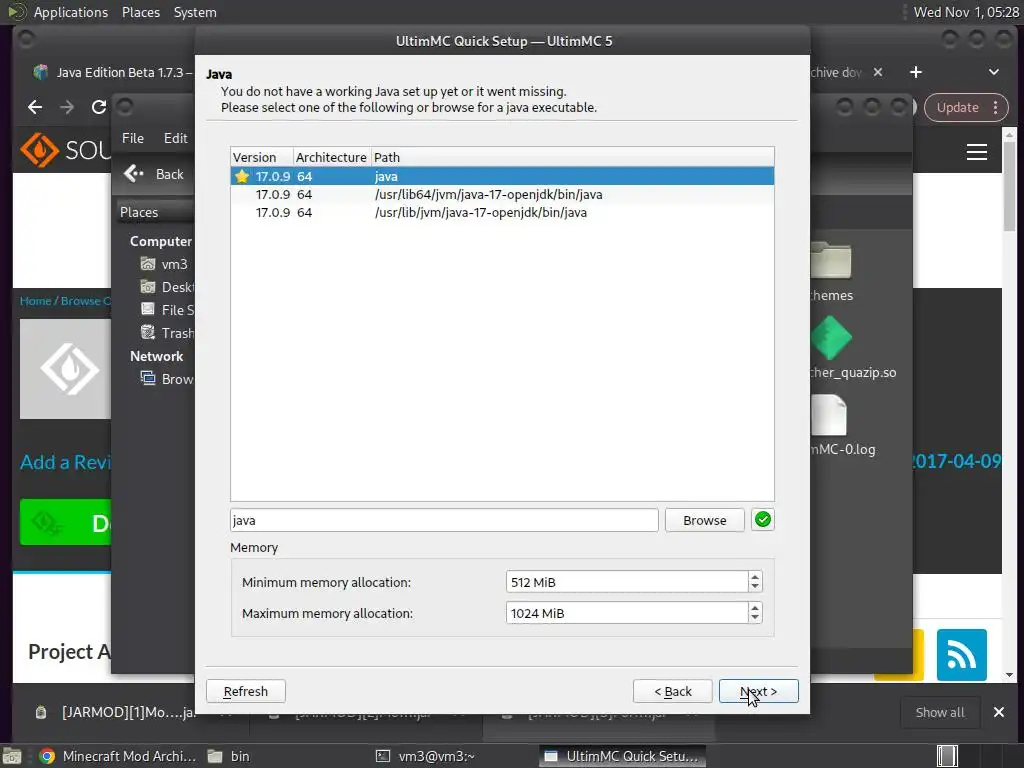Image resolution: width=1024 pixels, height=768 pixels.
Task: Decrease maximum memory allocation with down arrow
Action: [756, 618]
